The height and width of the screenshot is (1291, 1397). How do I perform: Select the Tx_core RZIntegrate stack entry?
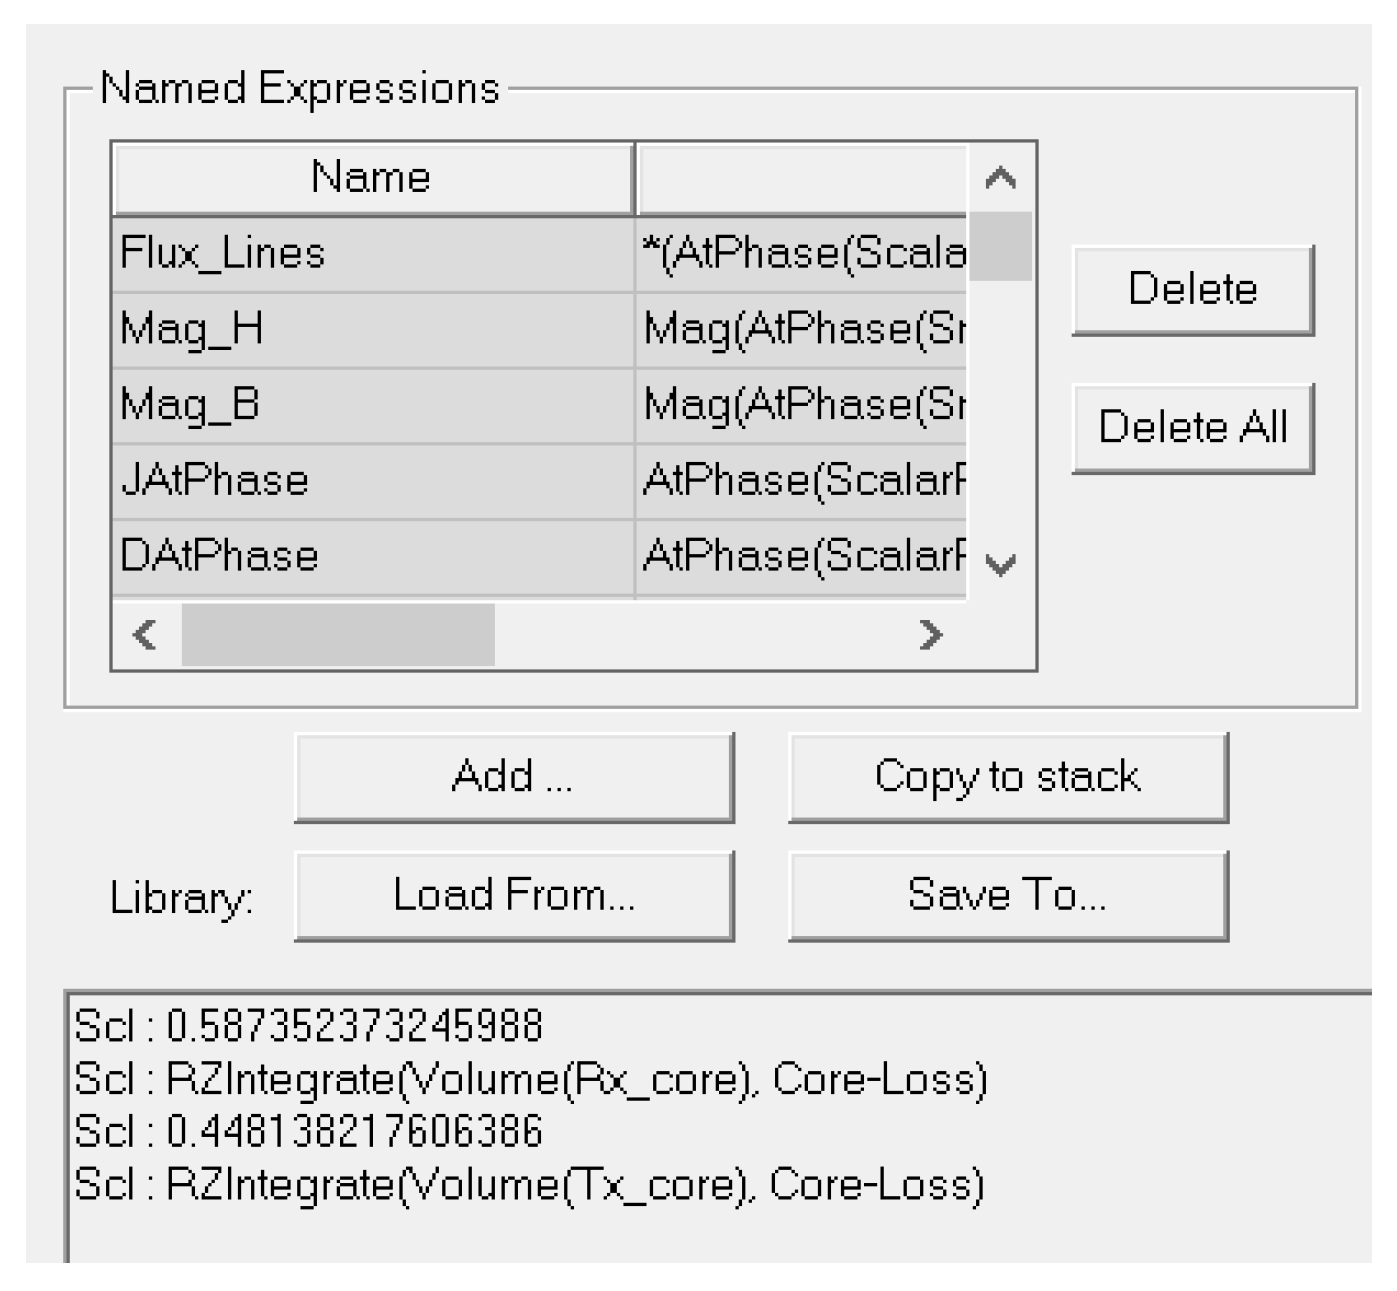coord(529,1185)
